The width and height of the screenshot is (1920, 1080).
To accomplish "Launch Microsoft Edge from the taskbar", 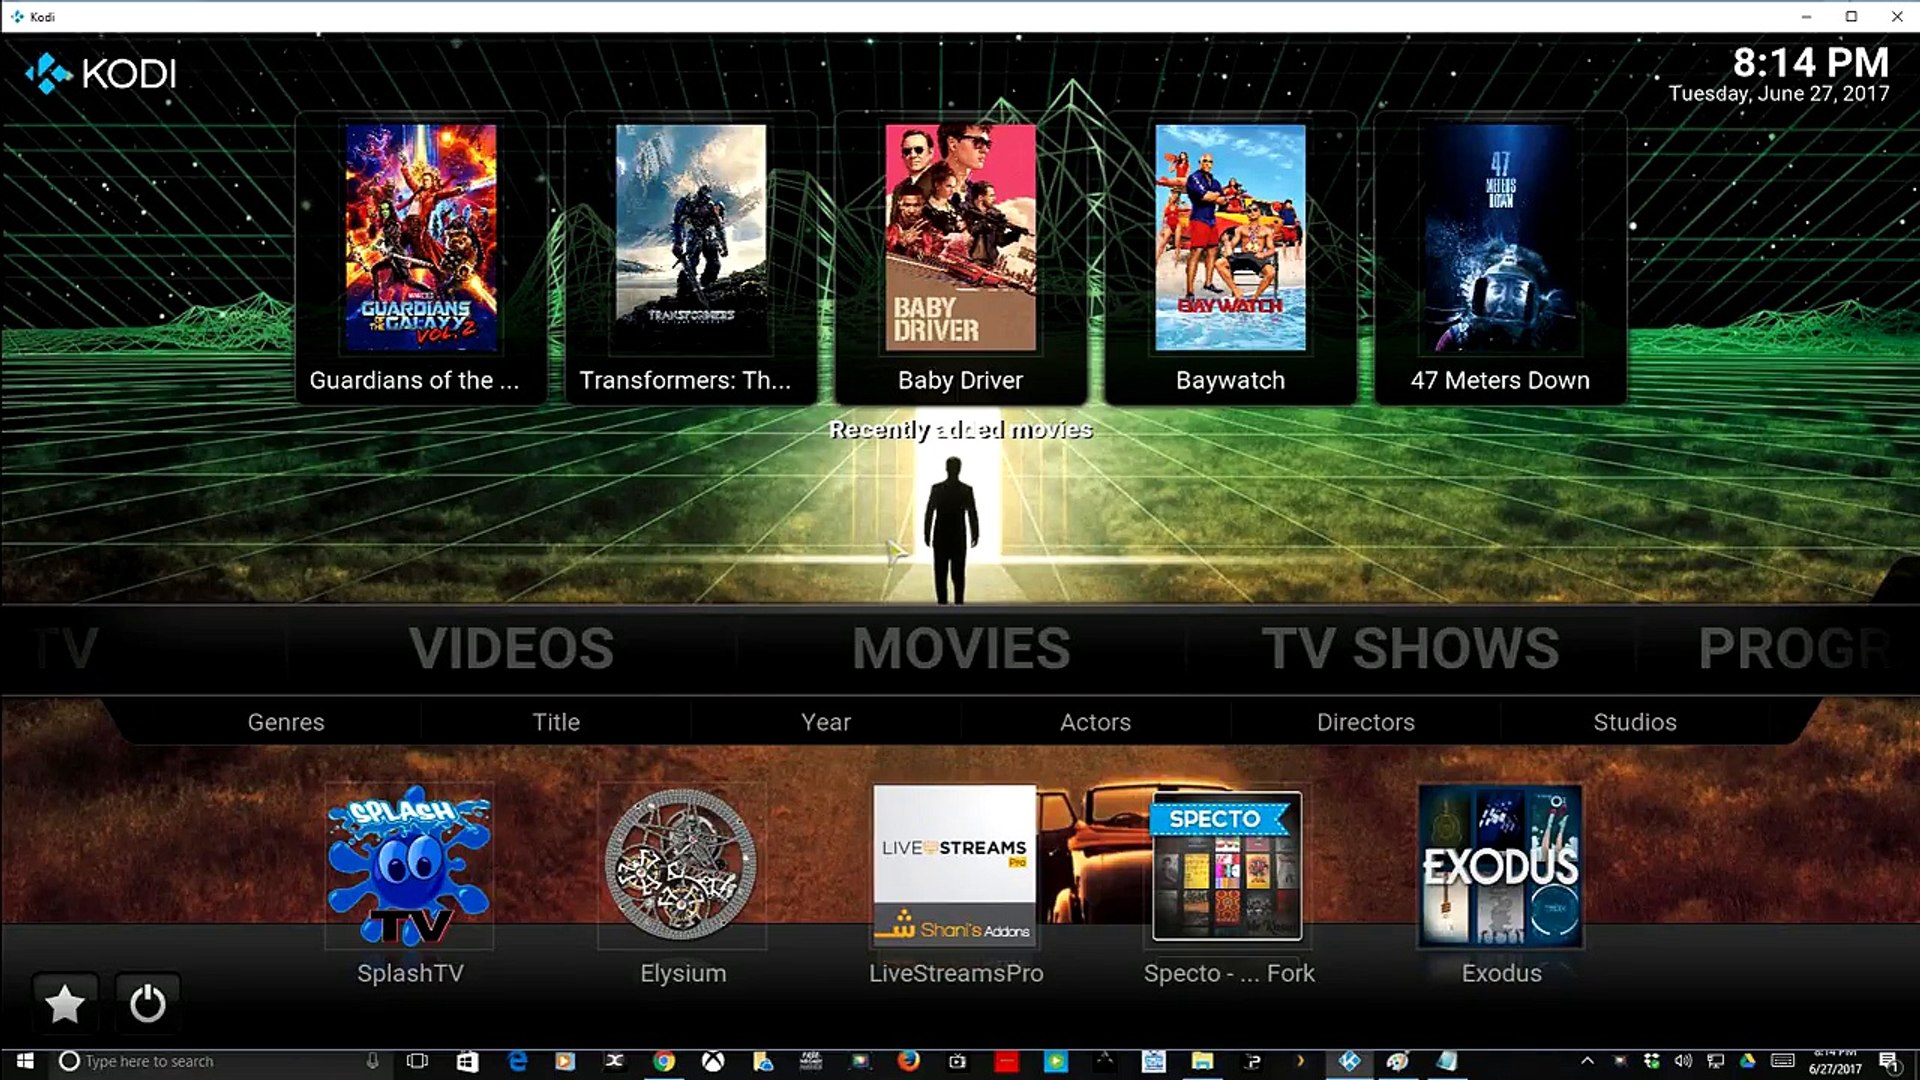I will coord(517,1061).
